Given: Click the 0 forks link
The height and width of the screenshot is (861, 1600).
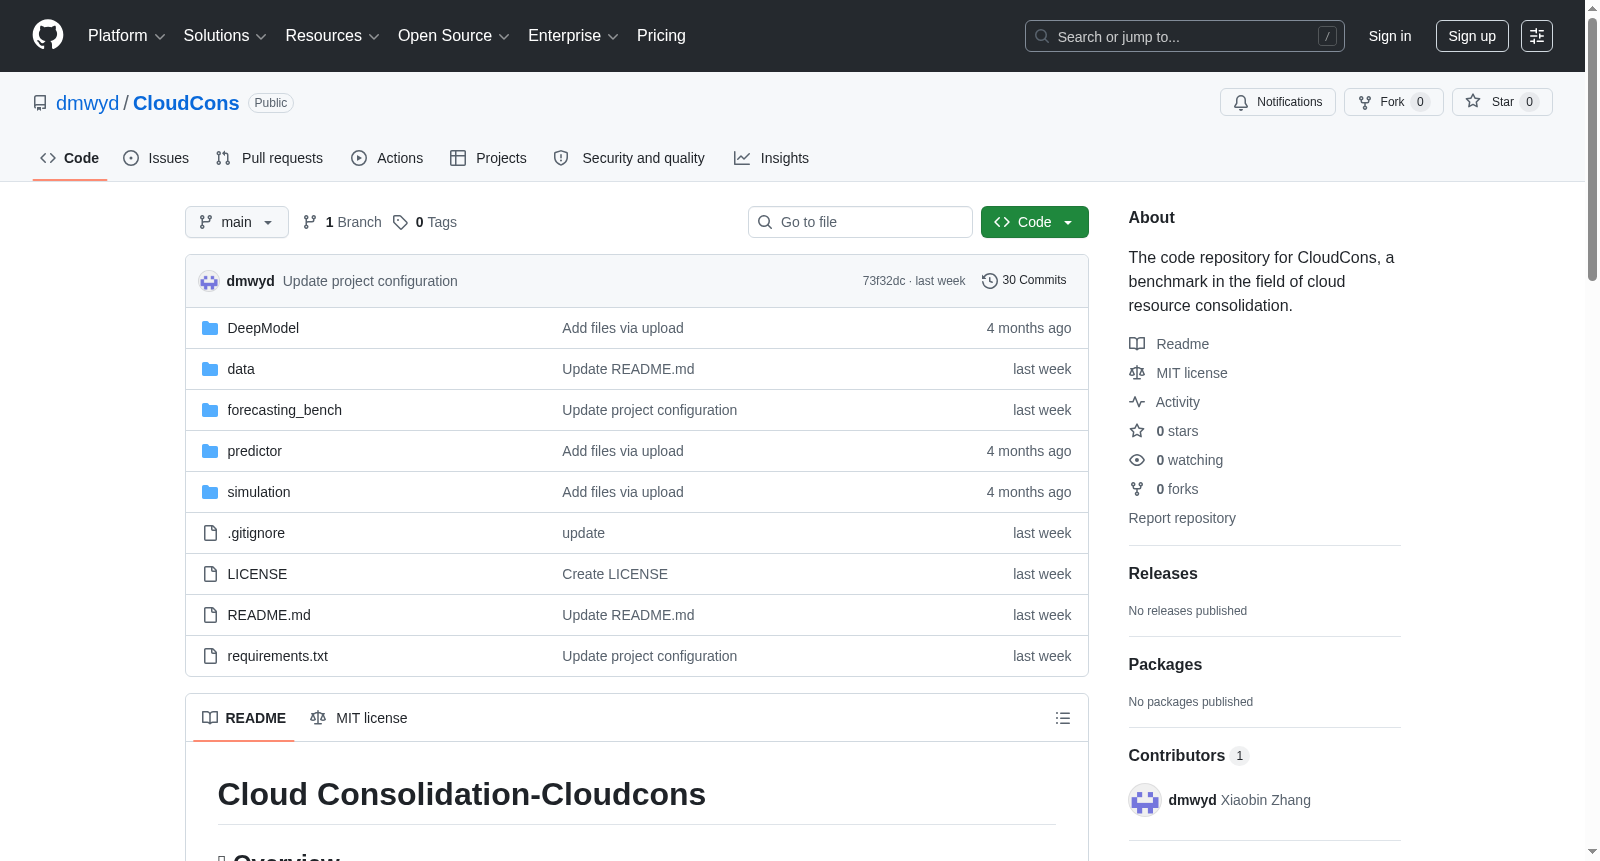Looking at the screenshot, I should pos(1177,489).
